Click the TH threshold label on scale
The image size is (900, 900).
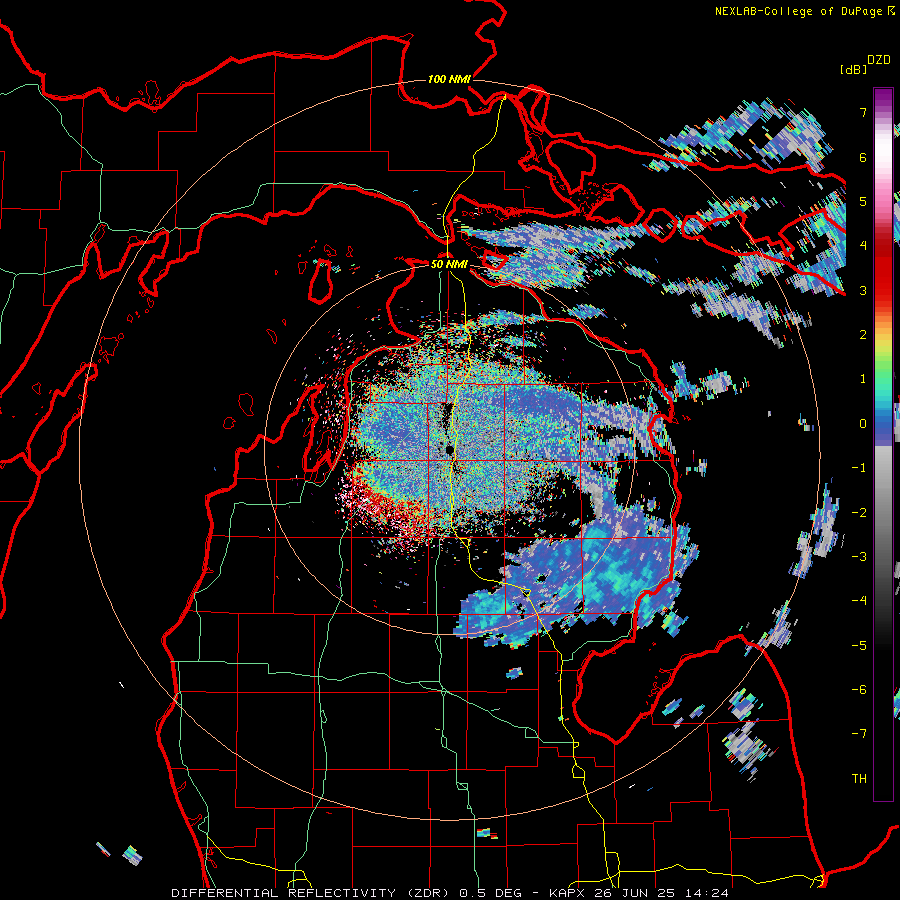pyautogui.click(x=859, y=779)
